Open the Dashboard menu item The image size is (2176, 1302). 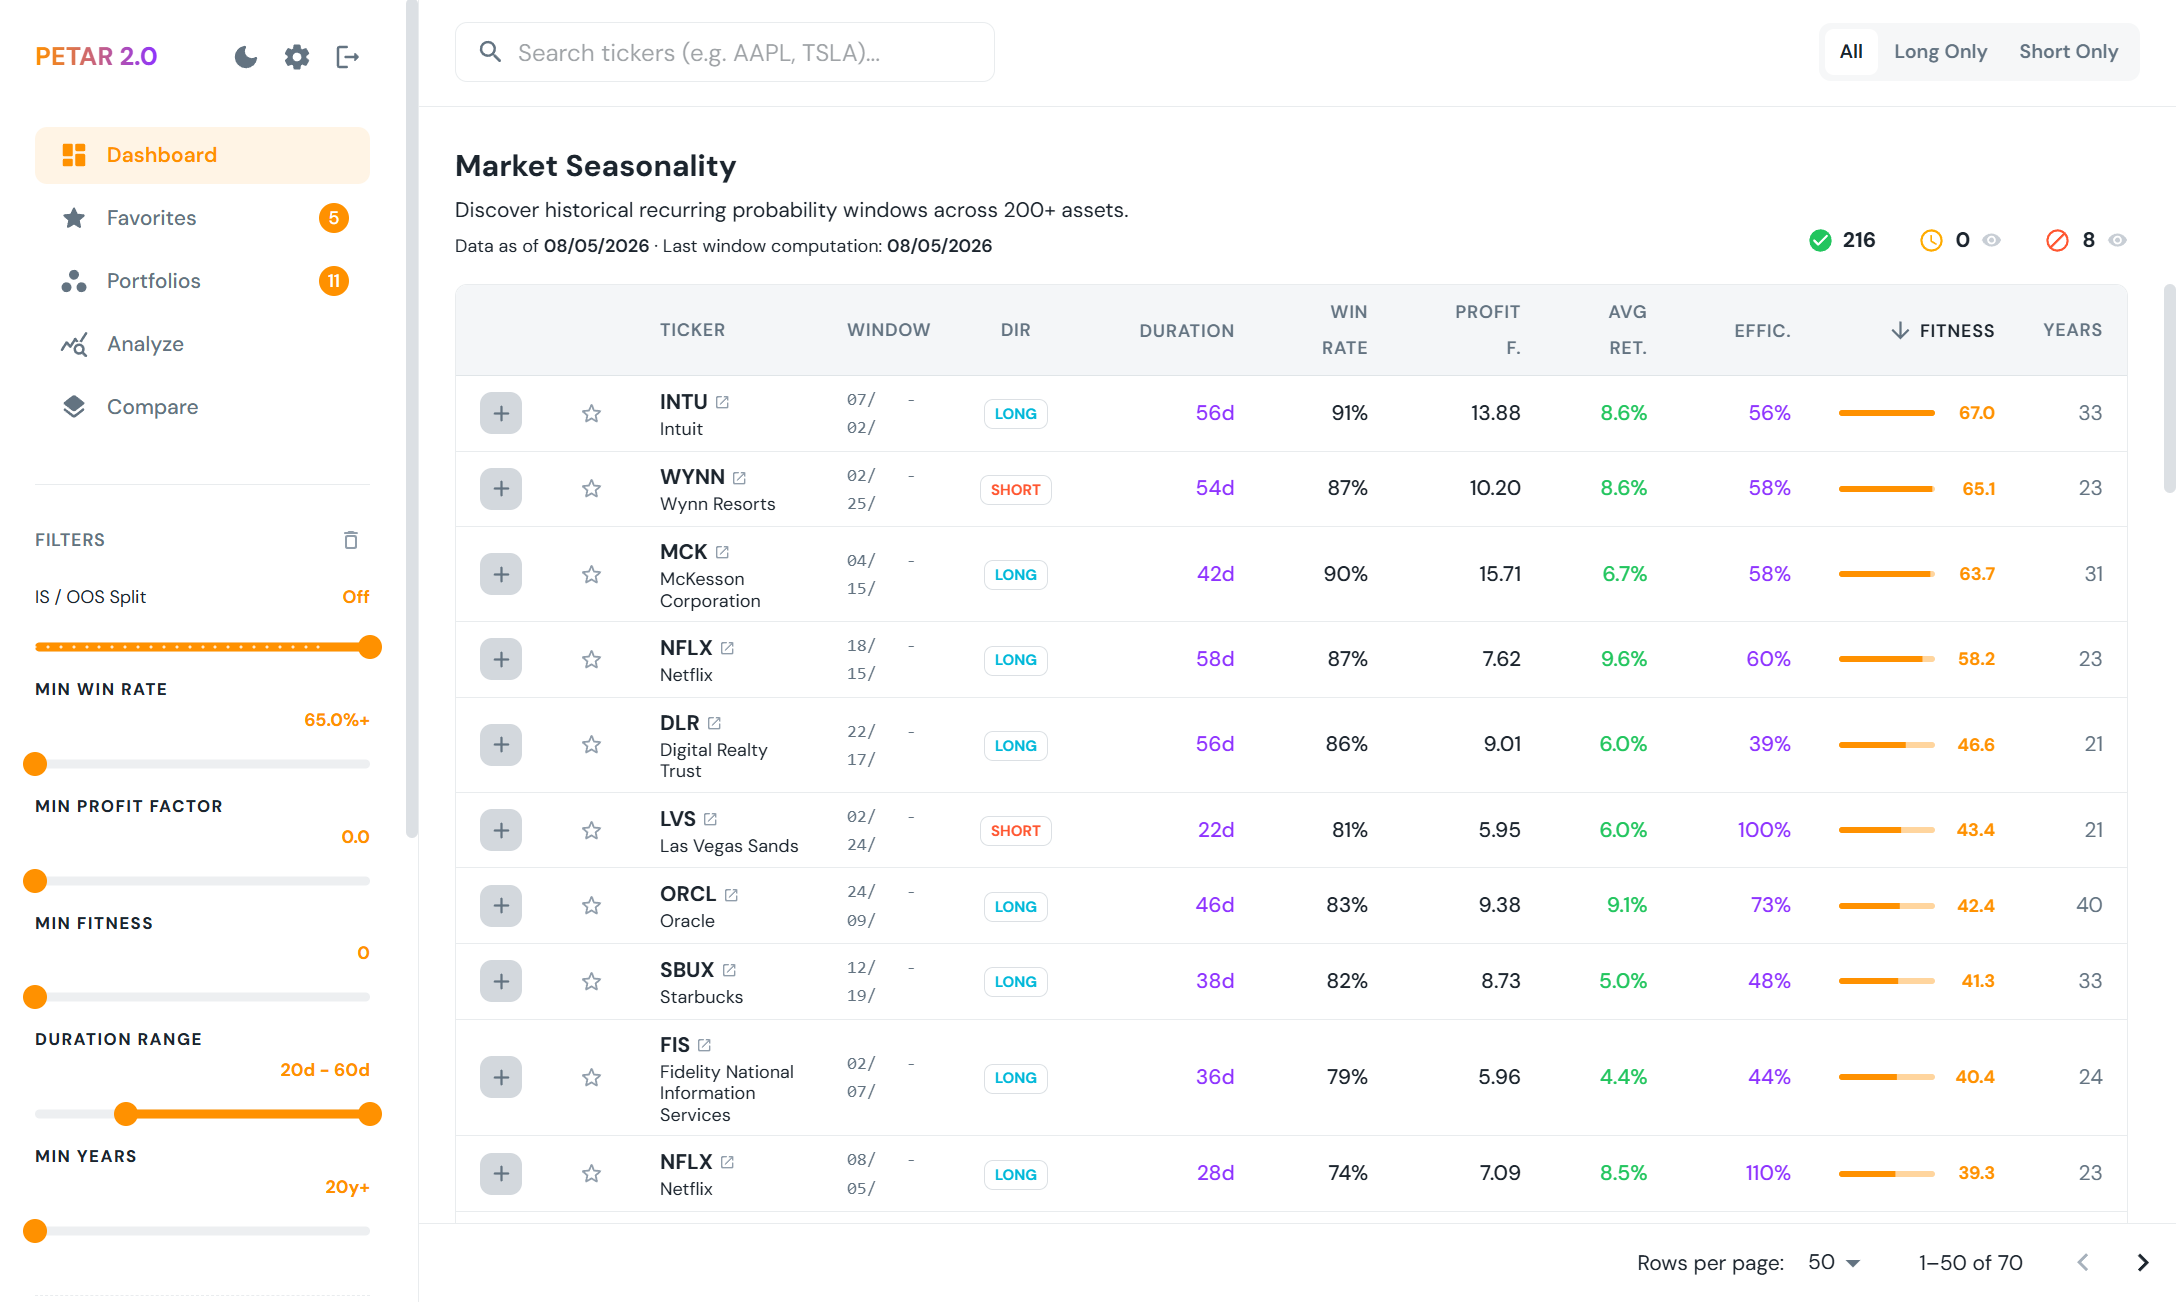pyautogui.click(x=202, y=155)
